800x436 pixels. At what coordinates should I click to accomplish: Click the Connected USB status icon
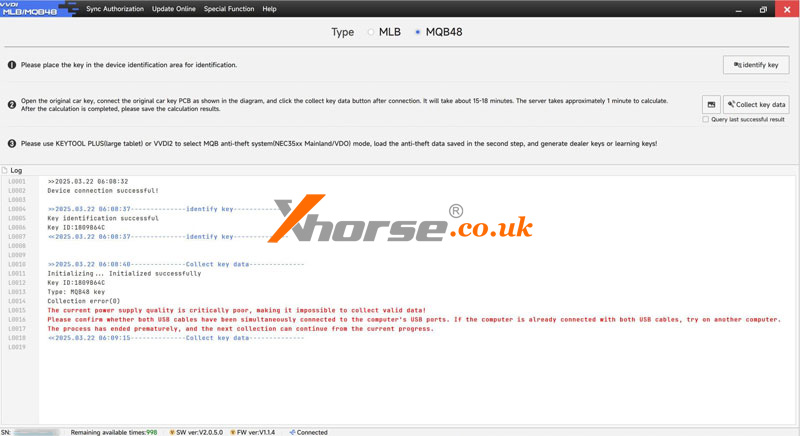coord(291,432)
